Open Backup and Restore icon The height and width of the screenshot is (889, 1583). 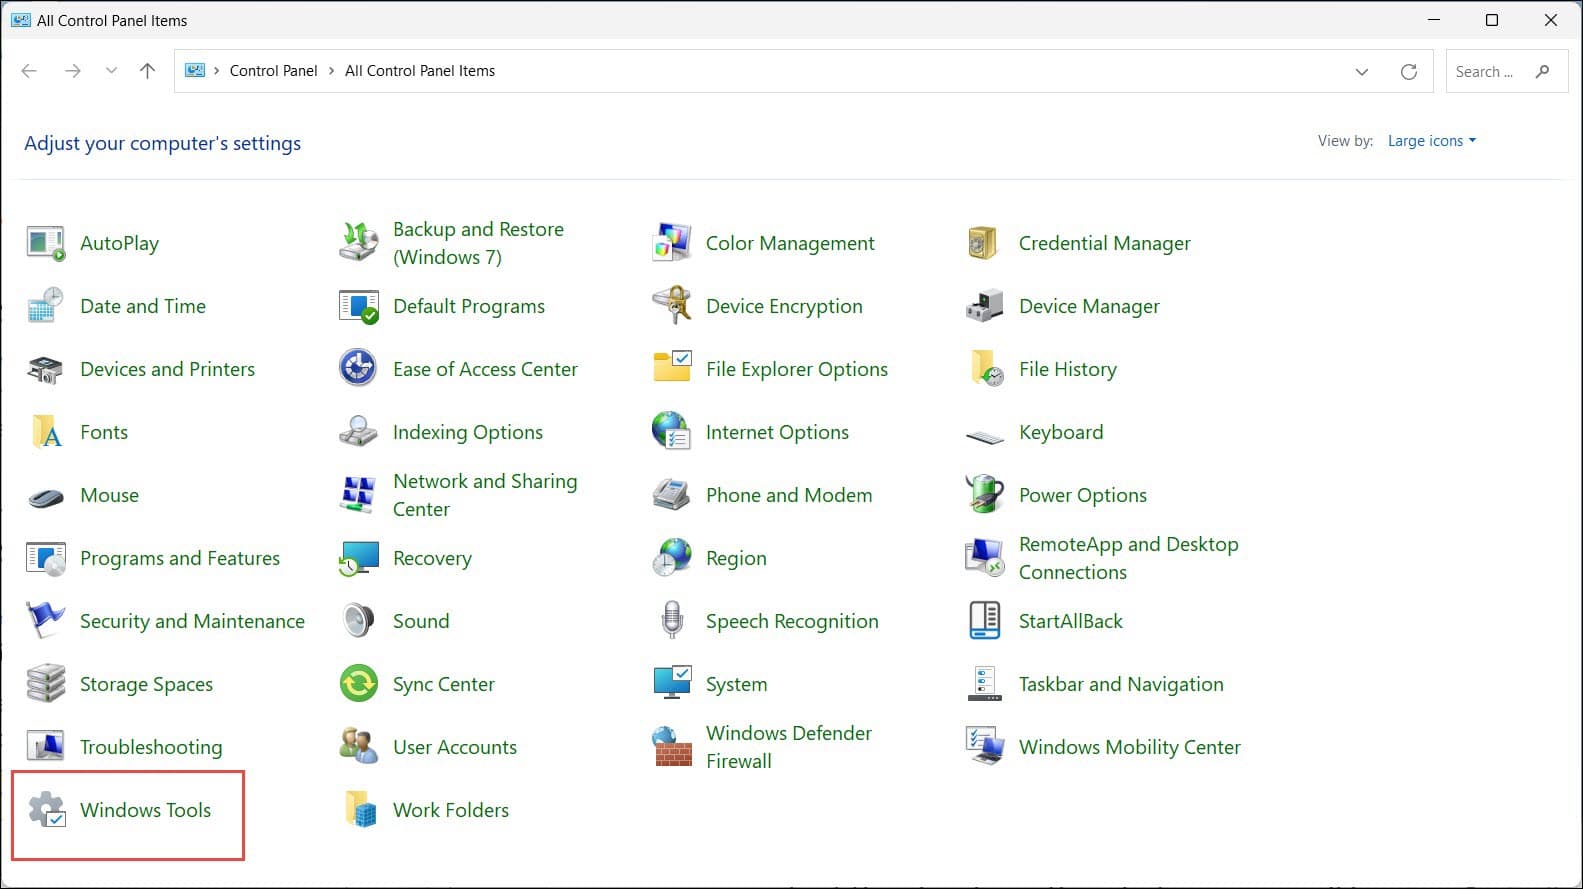359,243
